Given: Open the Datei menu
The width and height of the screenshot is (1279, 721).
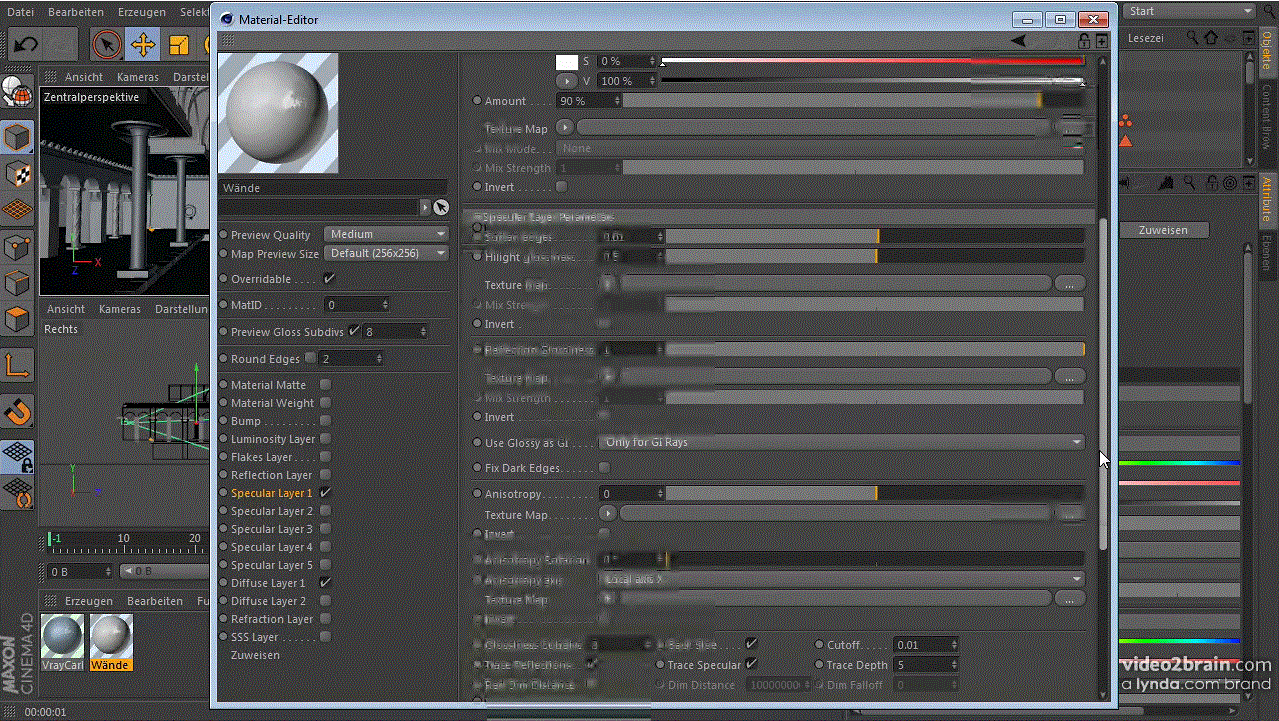Looking at the screenshot, I should coord(19,12).
